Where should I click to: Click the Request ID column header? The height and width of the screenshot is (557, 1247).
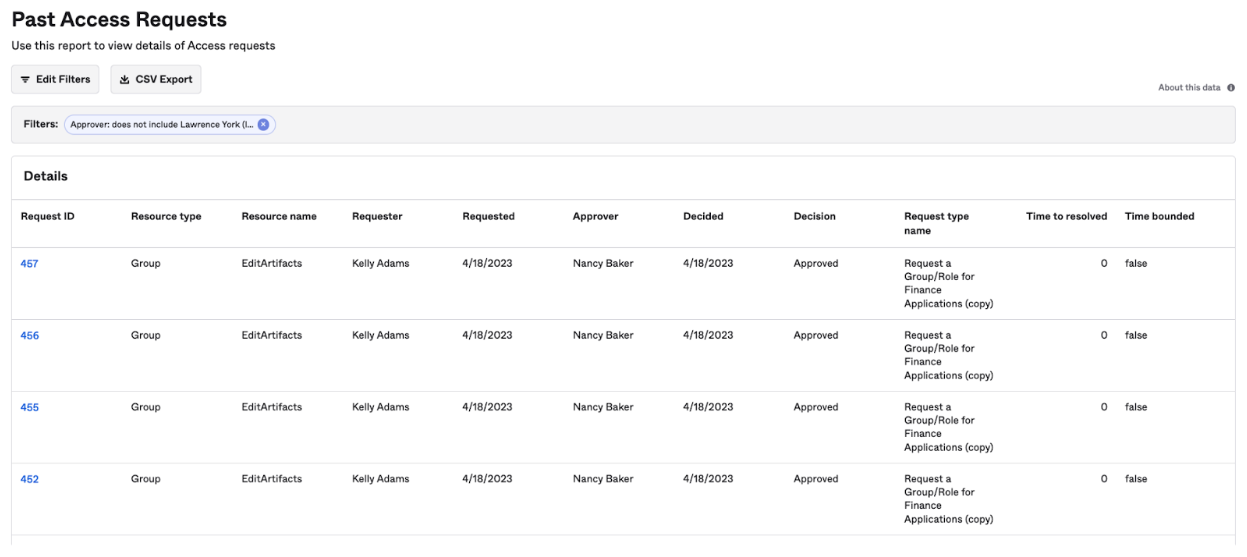(48, 217)
